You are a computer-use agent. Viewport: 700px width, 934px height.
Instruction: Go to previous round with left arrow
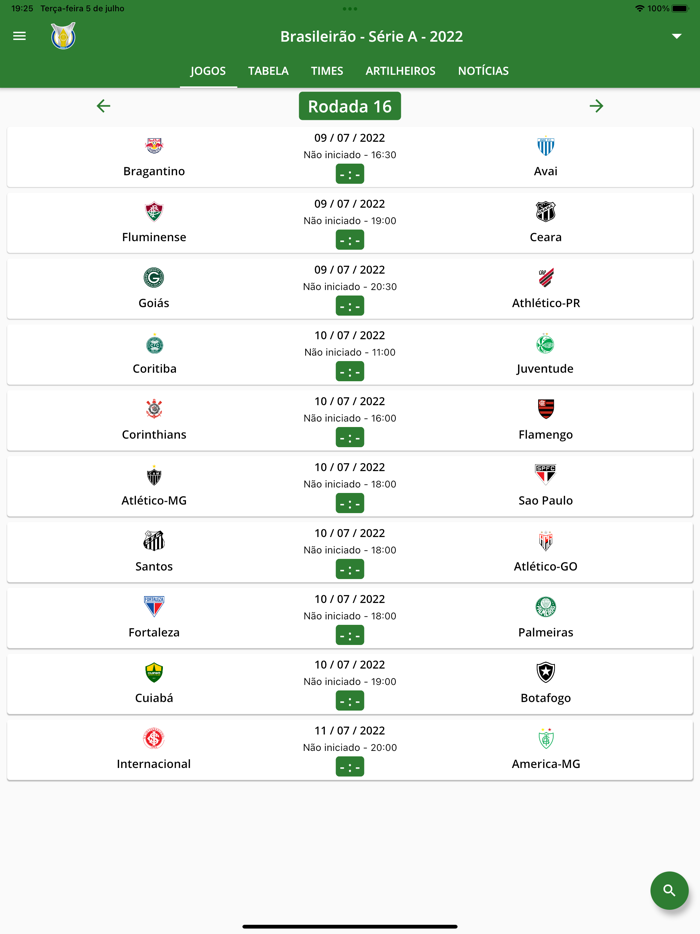pos(103,105)
